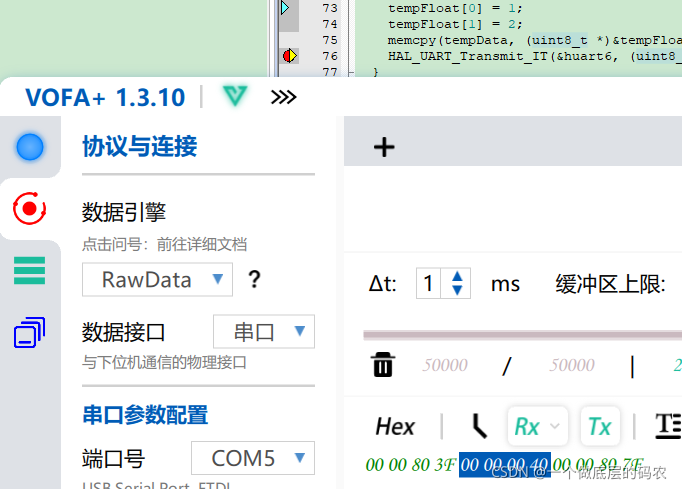Click the 点击问号：前往详细文档 hint
Screen dimensions: 682x489
(164, 244)
